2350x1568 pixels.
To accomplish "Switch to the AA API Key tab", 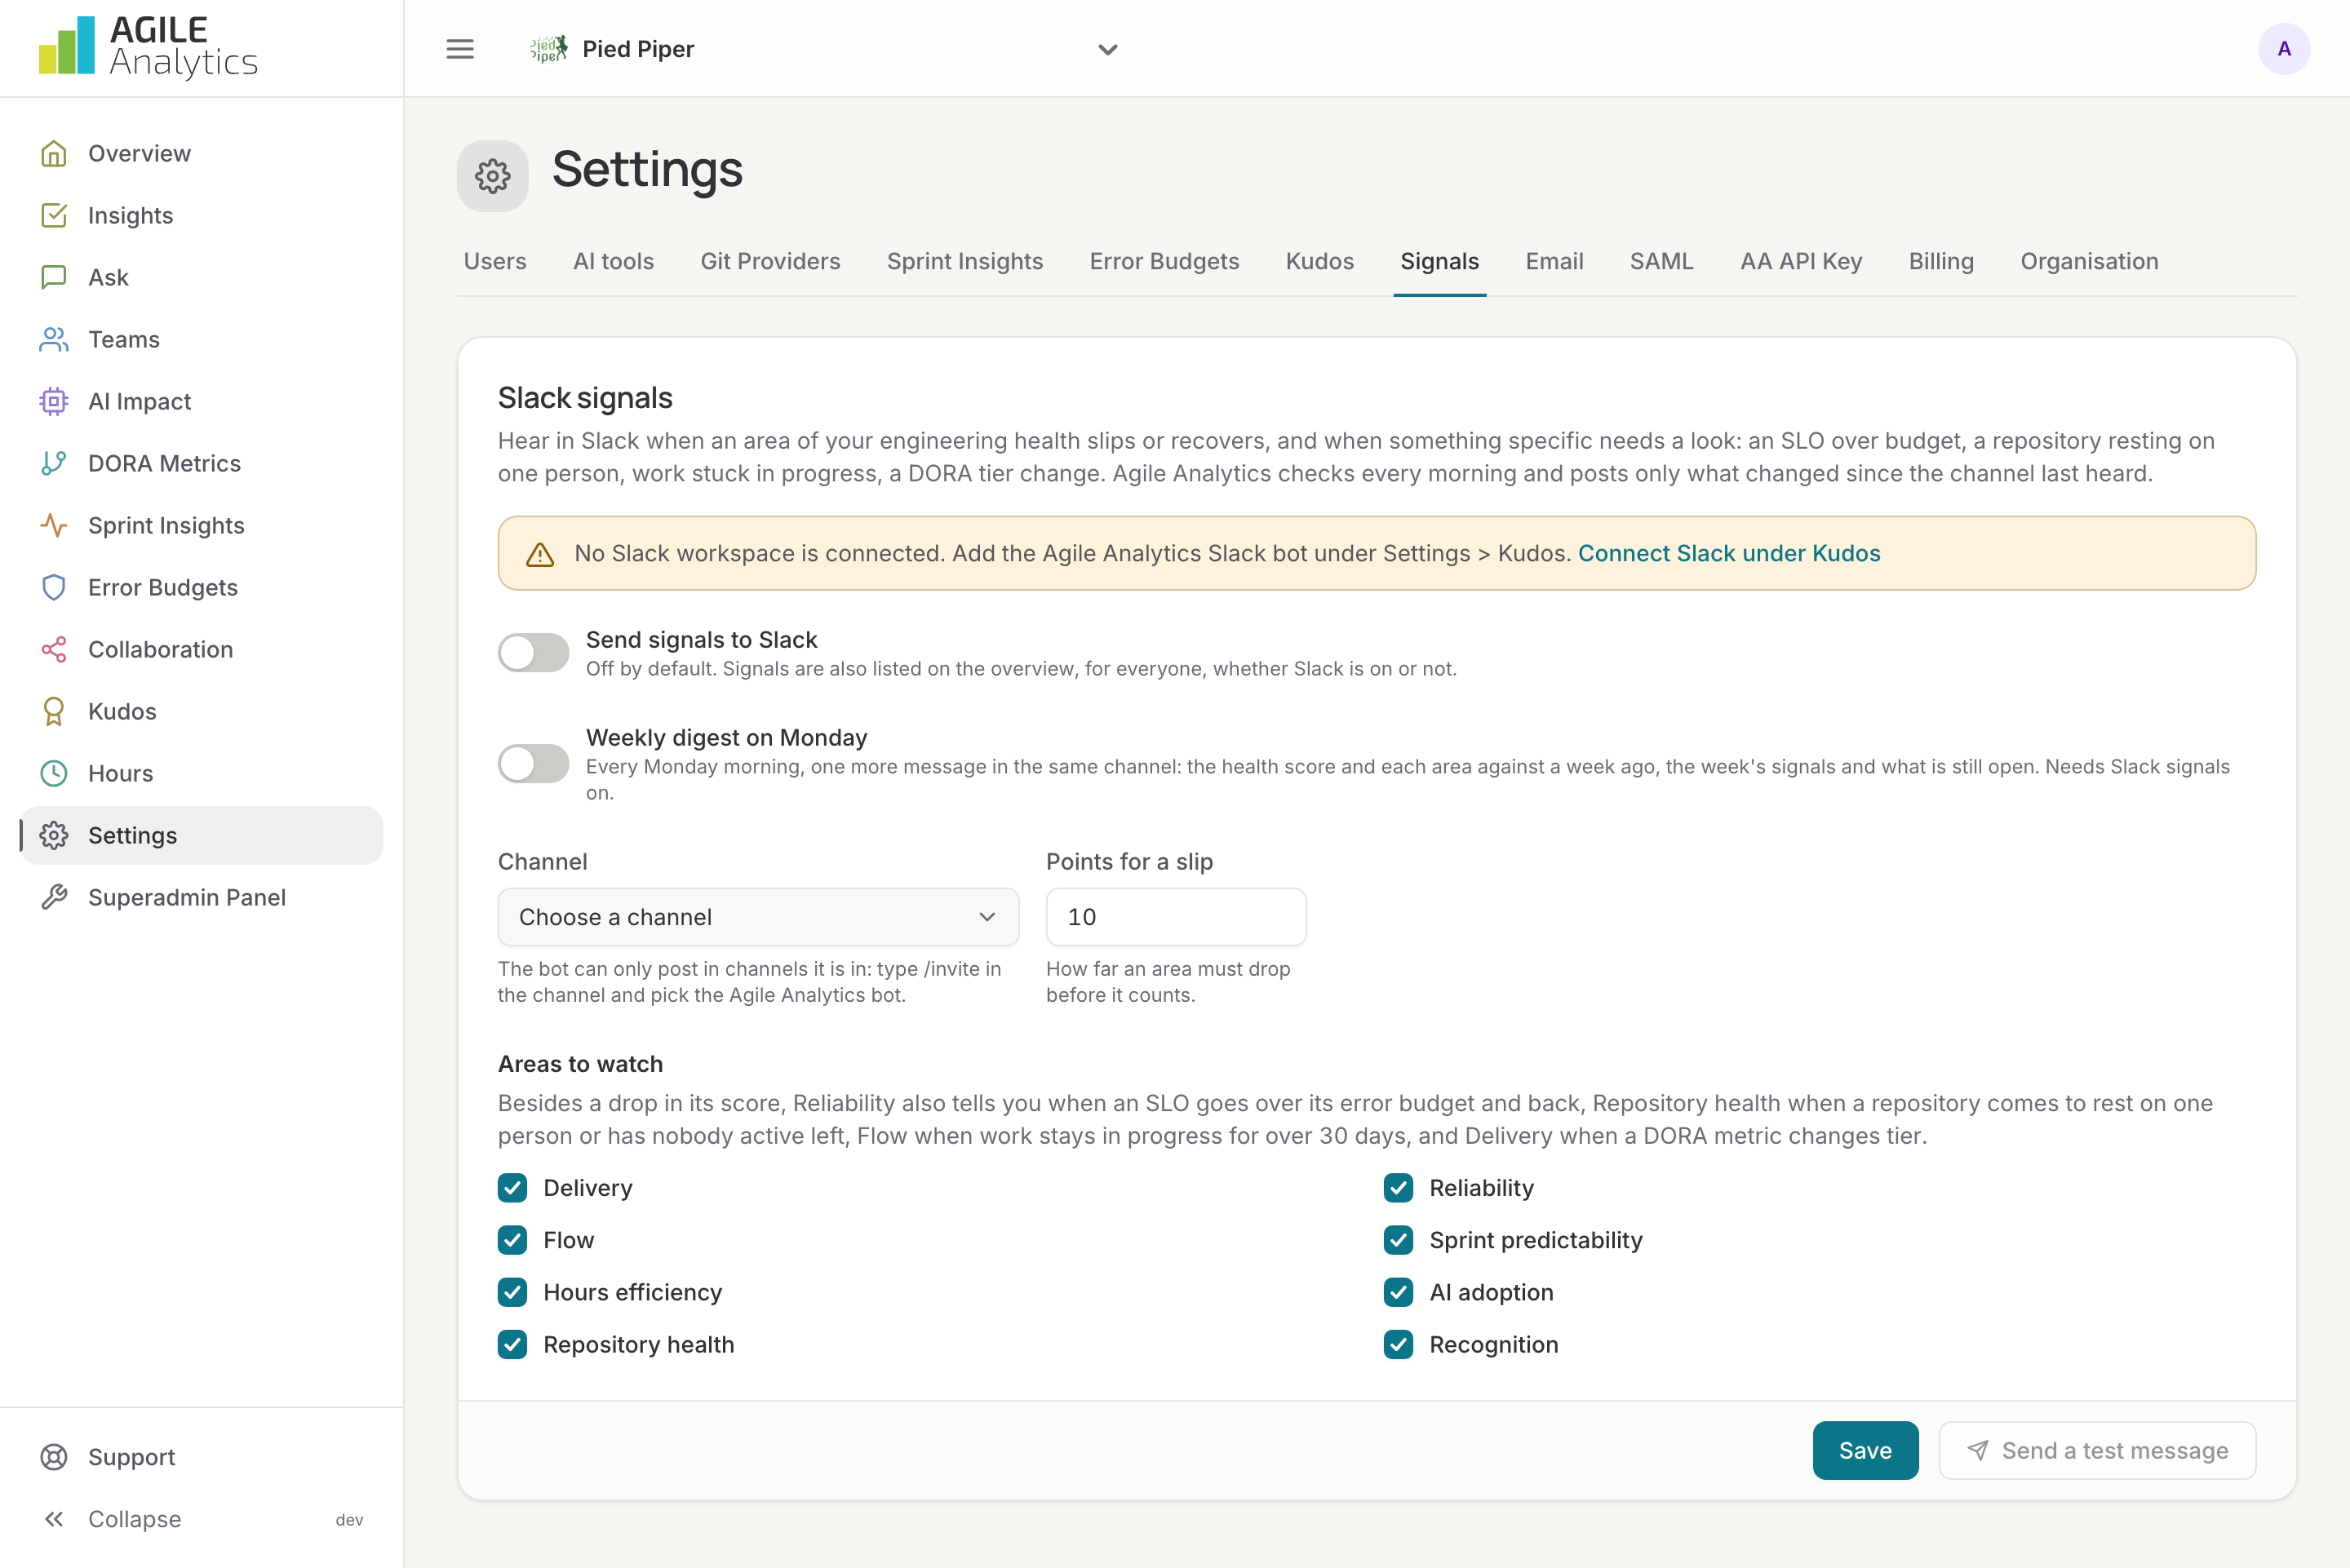I will [1800, 261].
